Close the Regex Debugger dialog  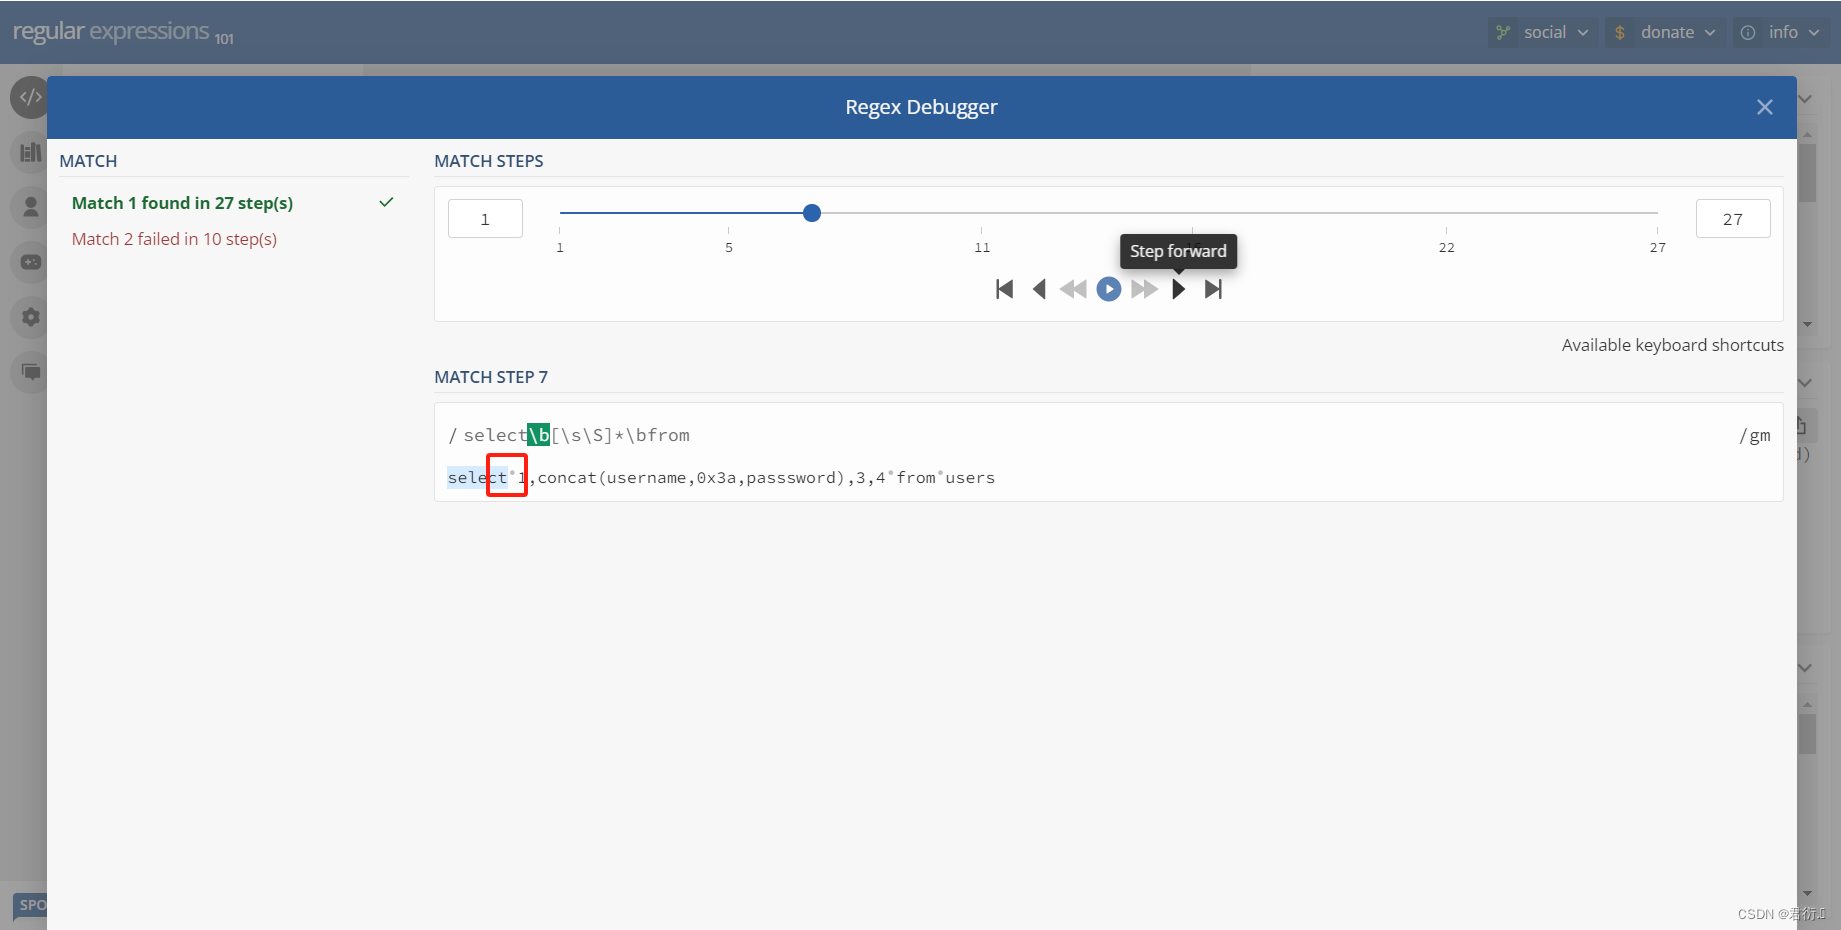pyautogui.click(x=1765, y=107)
